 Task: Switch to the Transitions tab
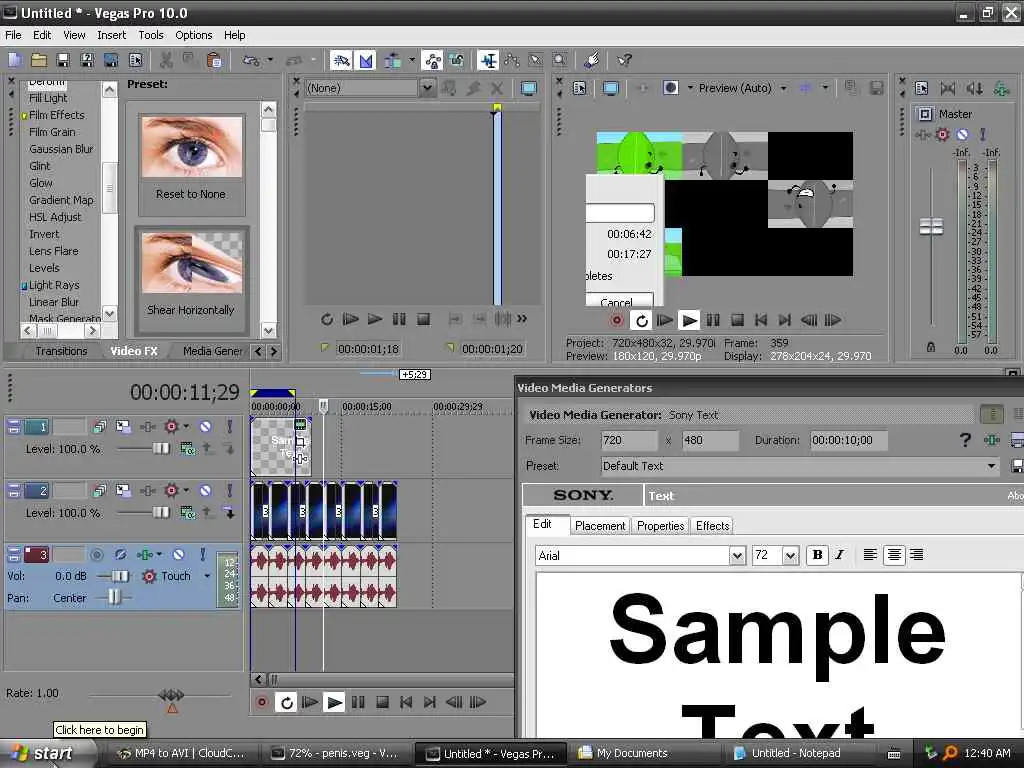click(x=61, y=351)
